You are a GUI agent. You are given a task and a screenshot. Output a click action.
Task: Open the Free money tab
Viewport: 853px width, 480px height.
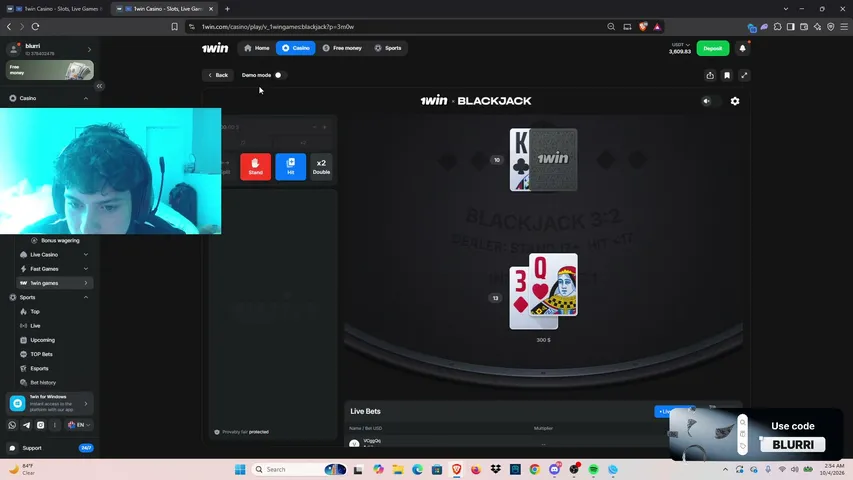click(342, 48)
